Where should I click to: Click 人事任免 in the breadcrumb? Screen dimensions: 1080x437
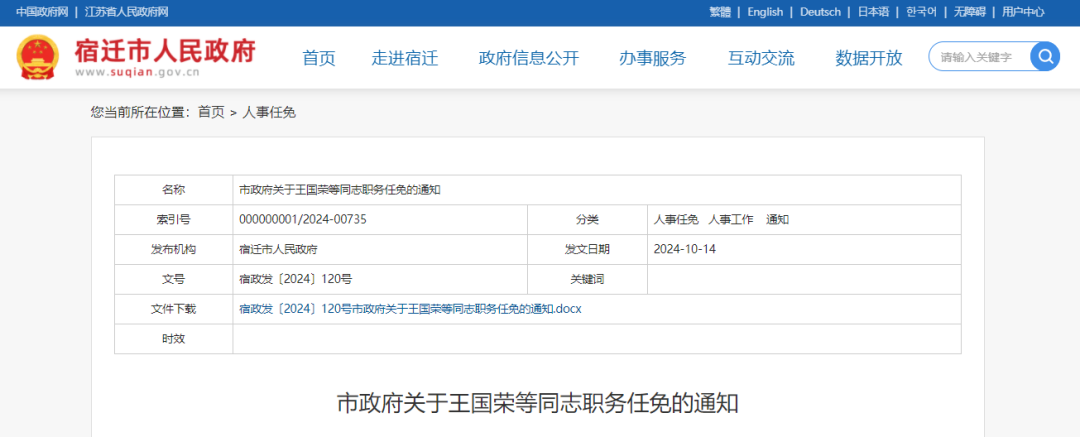pyautogui.click(x=269, y=112)
